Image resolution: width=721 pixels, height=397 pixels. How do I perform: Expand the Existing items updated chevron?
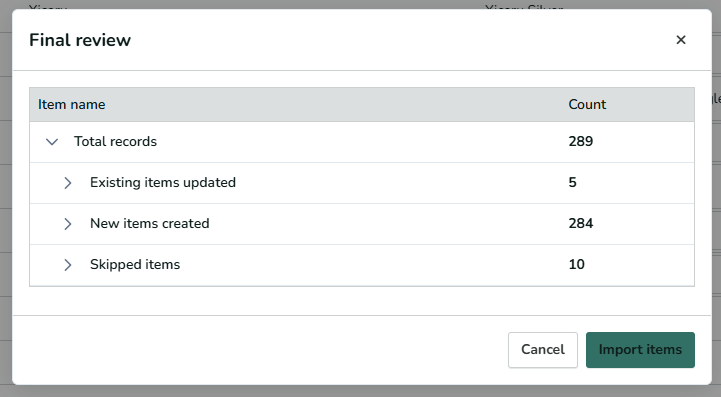coord(68,183)
